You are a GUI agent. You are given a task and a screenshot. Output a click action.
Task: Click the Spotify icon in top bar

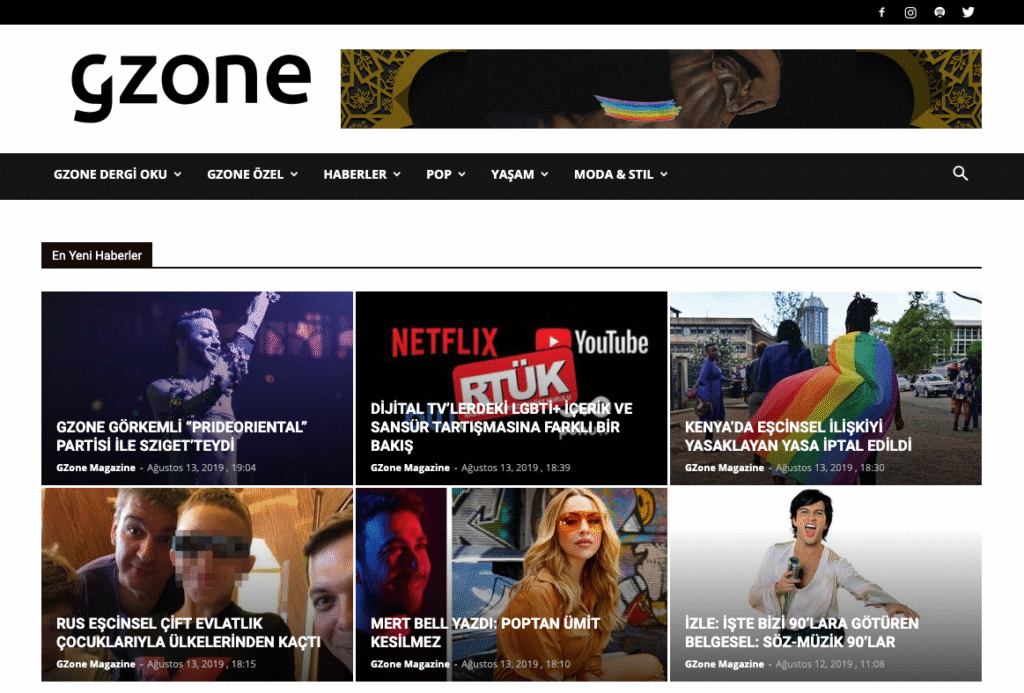pyautogui.click(x=939, y=12)
